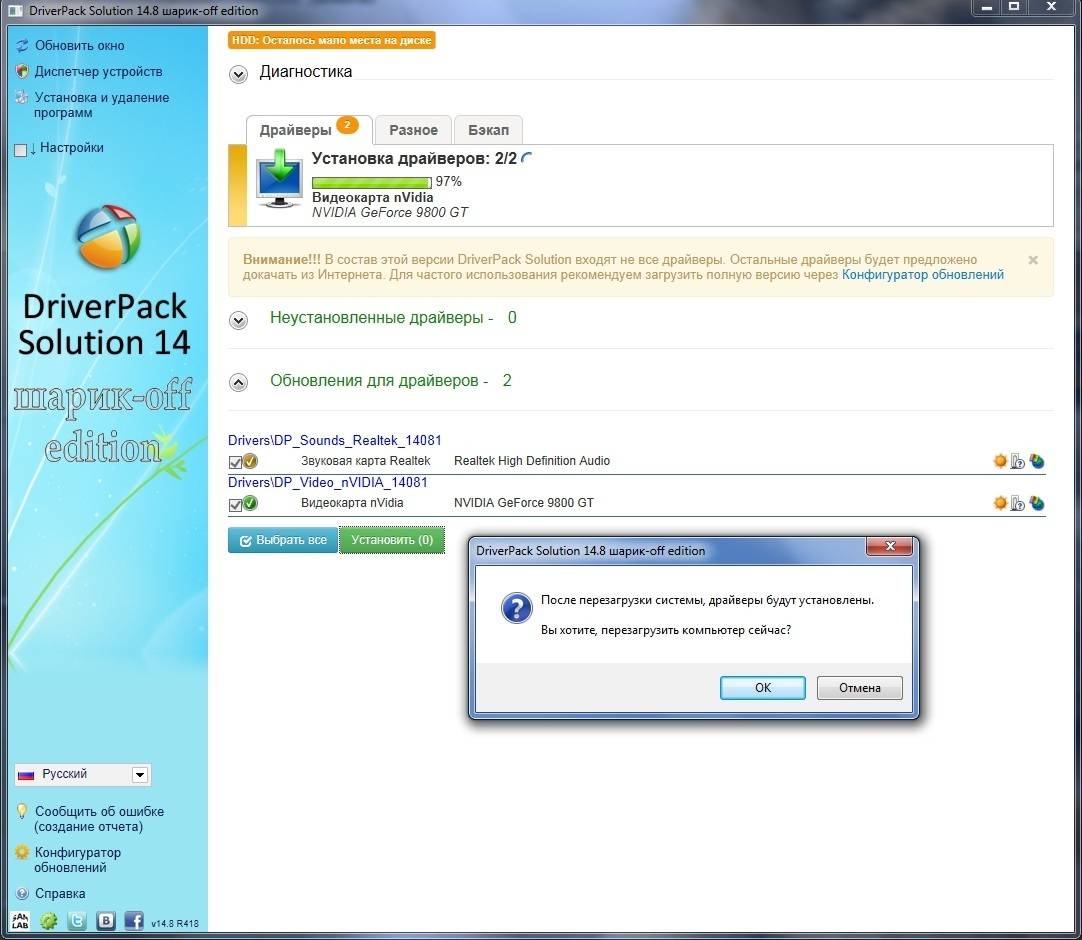Click the lightbulb icon beside Сообщить об ошибке
The width and height of the screenshot is (1082, 940).
coord(22,811)
